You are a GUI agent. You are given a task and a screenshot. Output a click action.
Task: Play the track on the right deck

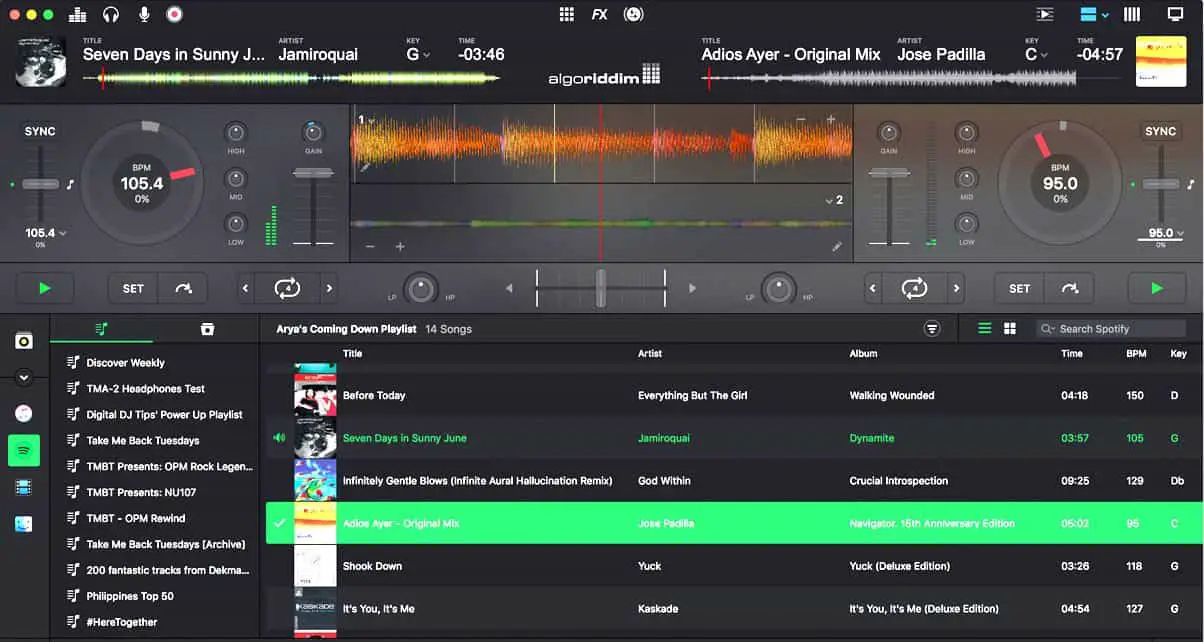click(1158, 288)
